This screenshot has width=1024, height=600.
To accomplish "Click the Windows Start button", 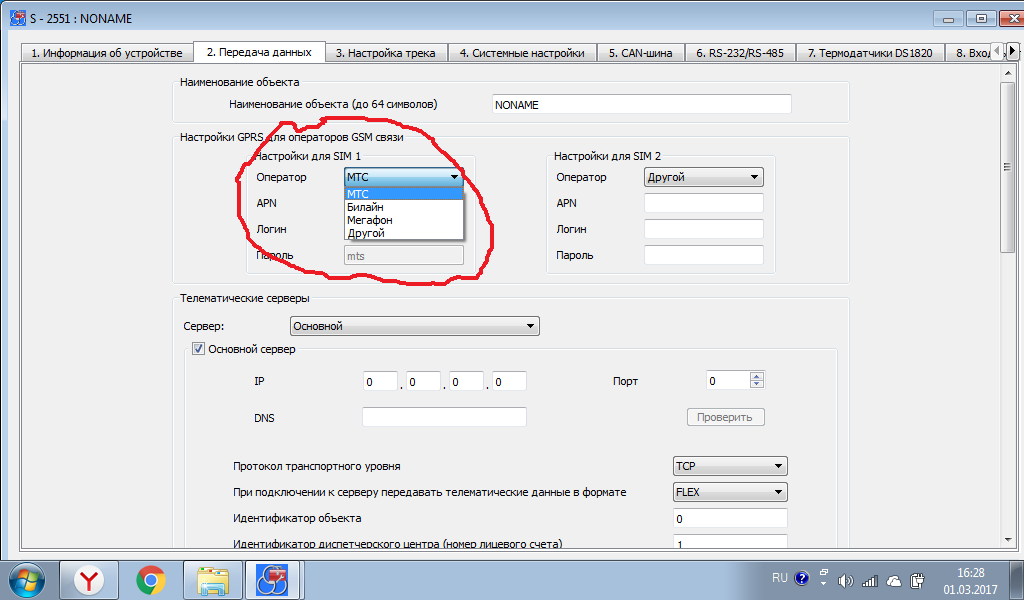I will [x=27, y=579].
